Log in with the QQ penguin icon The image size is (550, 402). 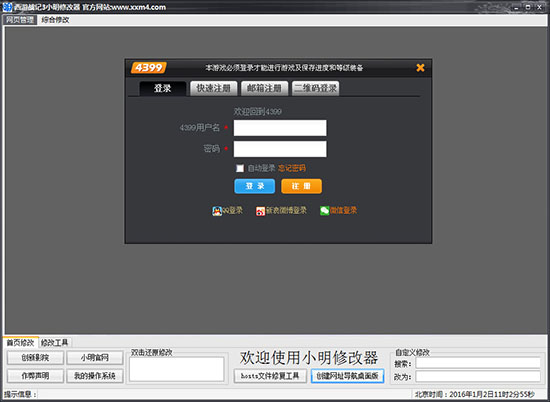[x=217, y=211]
